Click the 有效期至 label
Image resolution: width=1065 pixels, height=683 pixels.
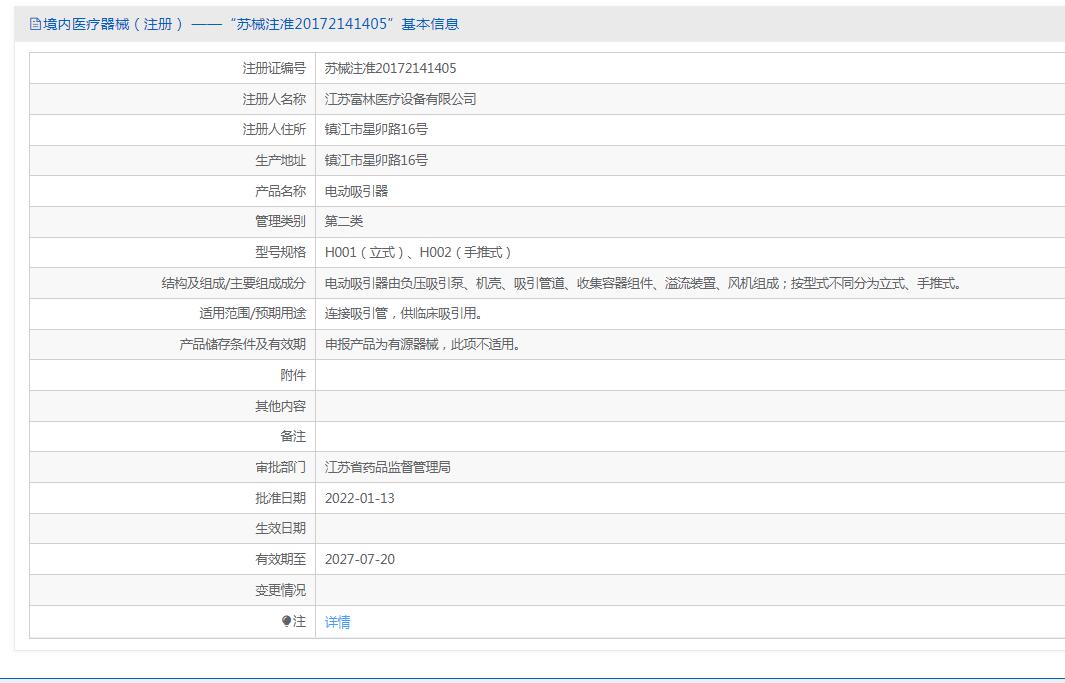tap(281, 559)
